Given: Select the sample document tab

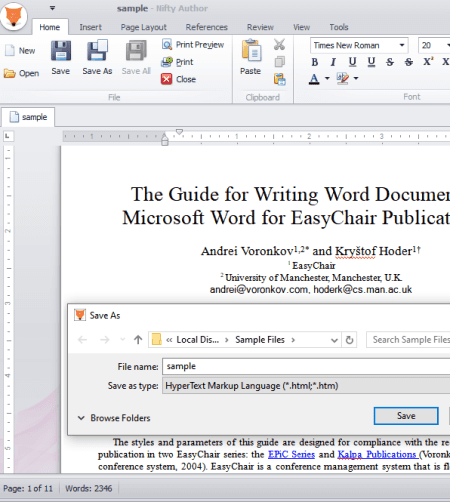Looking at the screenshot, I should point(28,117).
